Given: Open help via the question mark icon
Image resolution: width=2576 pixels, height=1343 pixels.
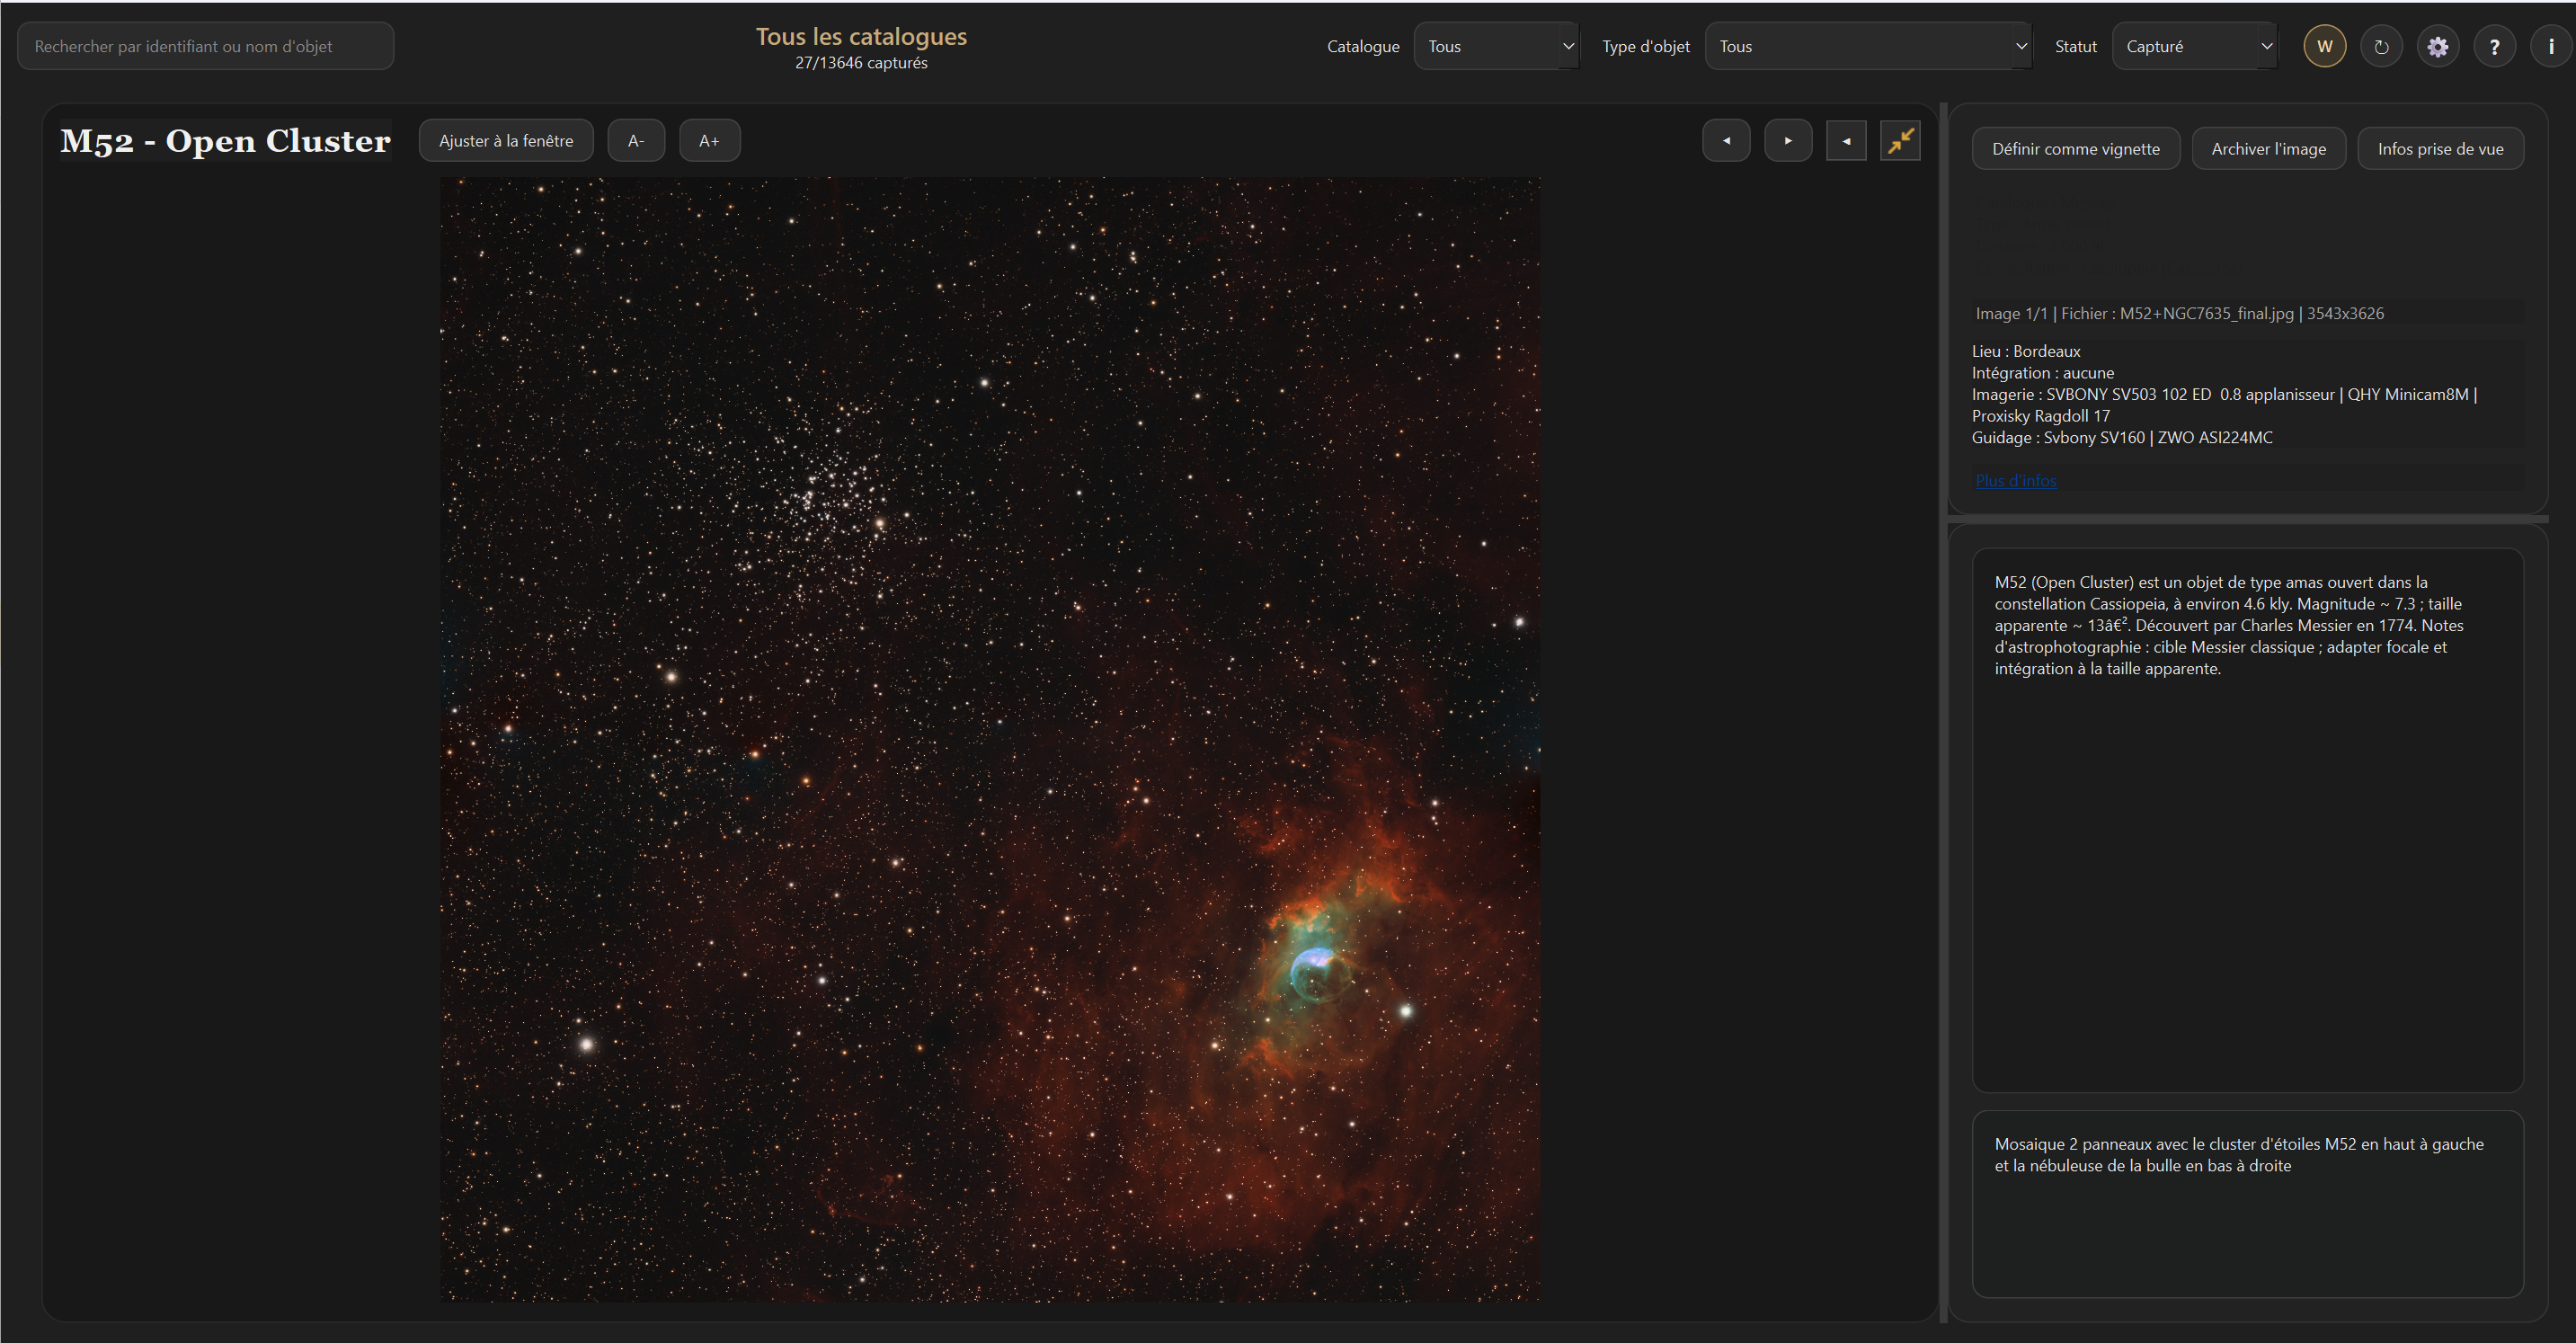Looking at the screenshot, I should 2494,46.
